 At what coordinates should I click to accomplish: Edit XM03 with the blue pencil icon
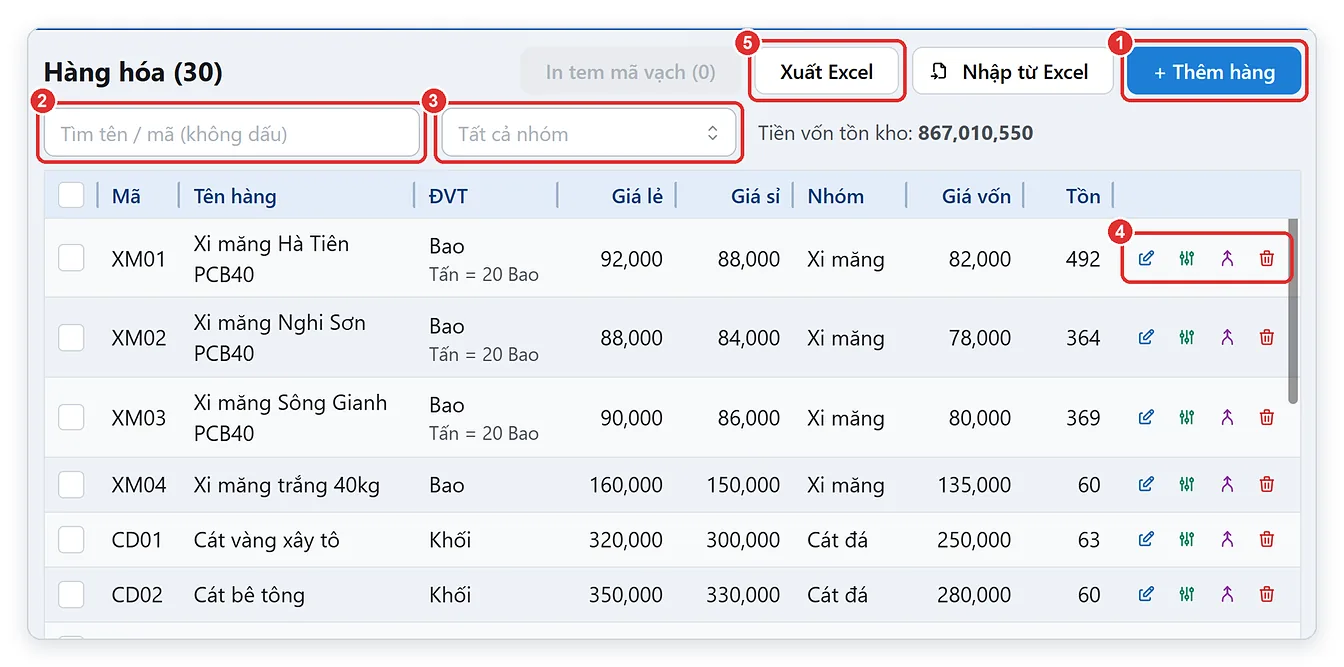click(x=1146, y=417)
